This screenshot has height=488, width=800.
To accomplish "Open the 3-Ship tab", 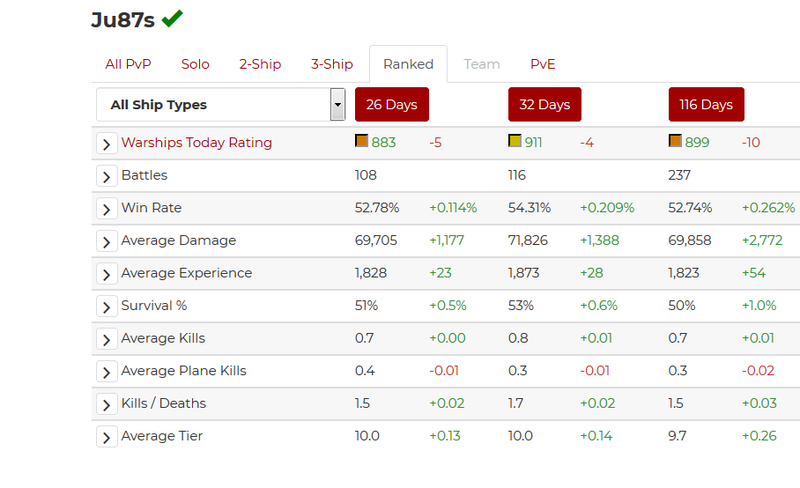I will [x=331, y=64].
